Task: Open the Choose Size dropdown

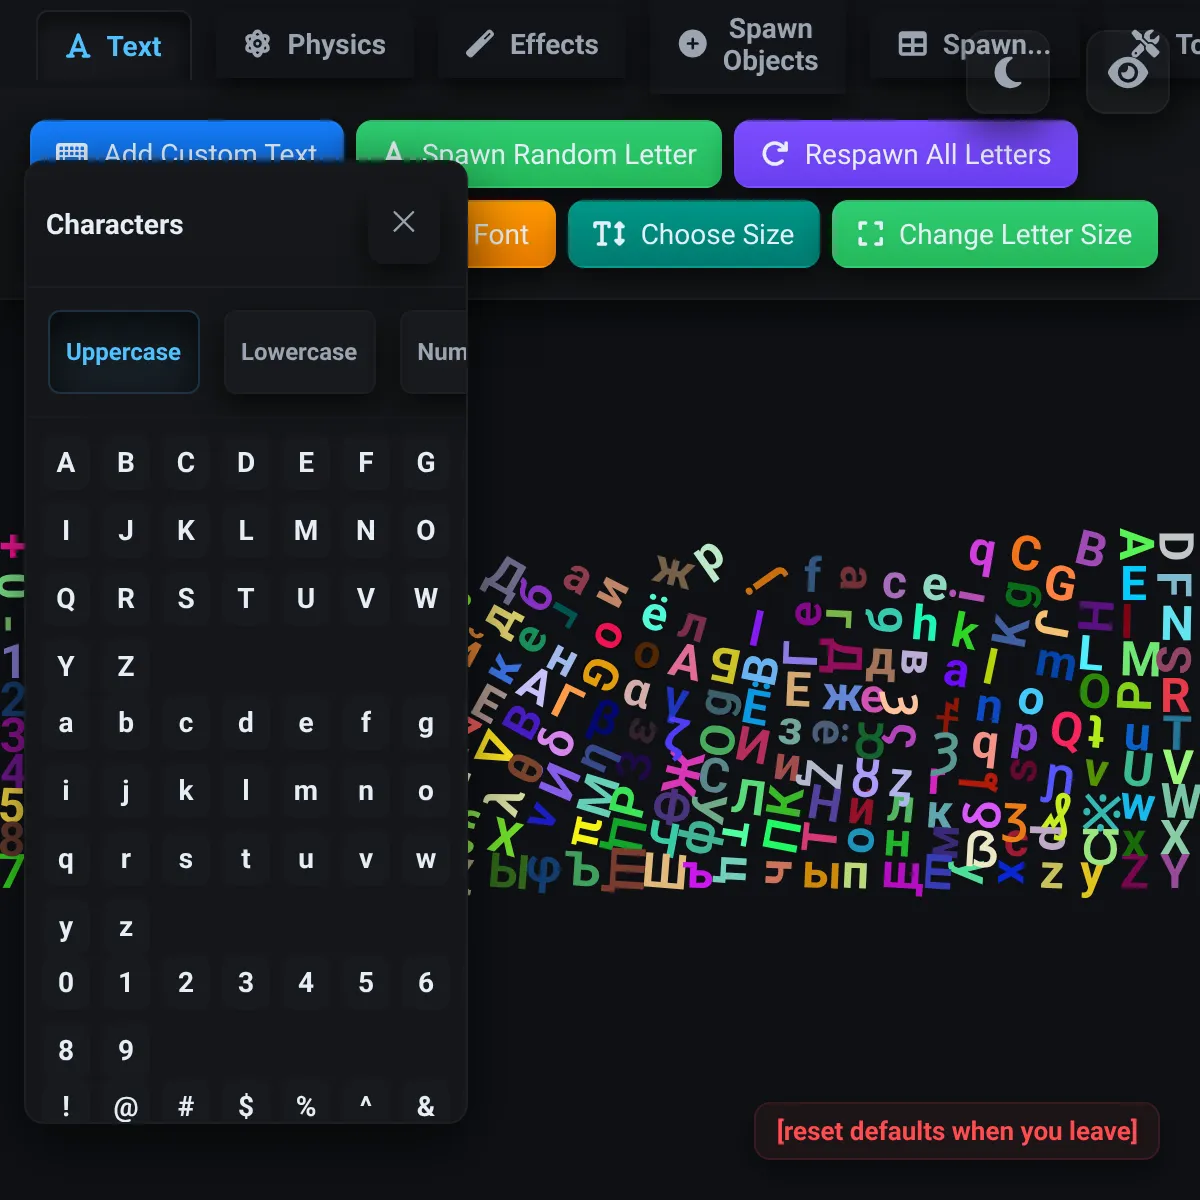Action: coord(694,235)
